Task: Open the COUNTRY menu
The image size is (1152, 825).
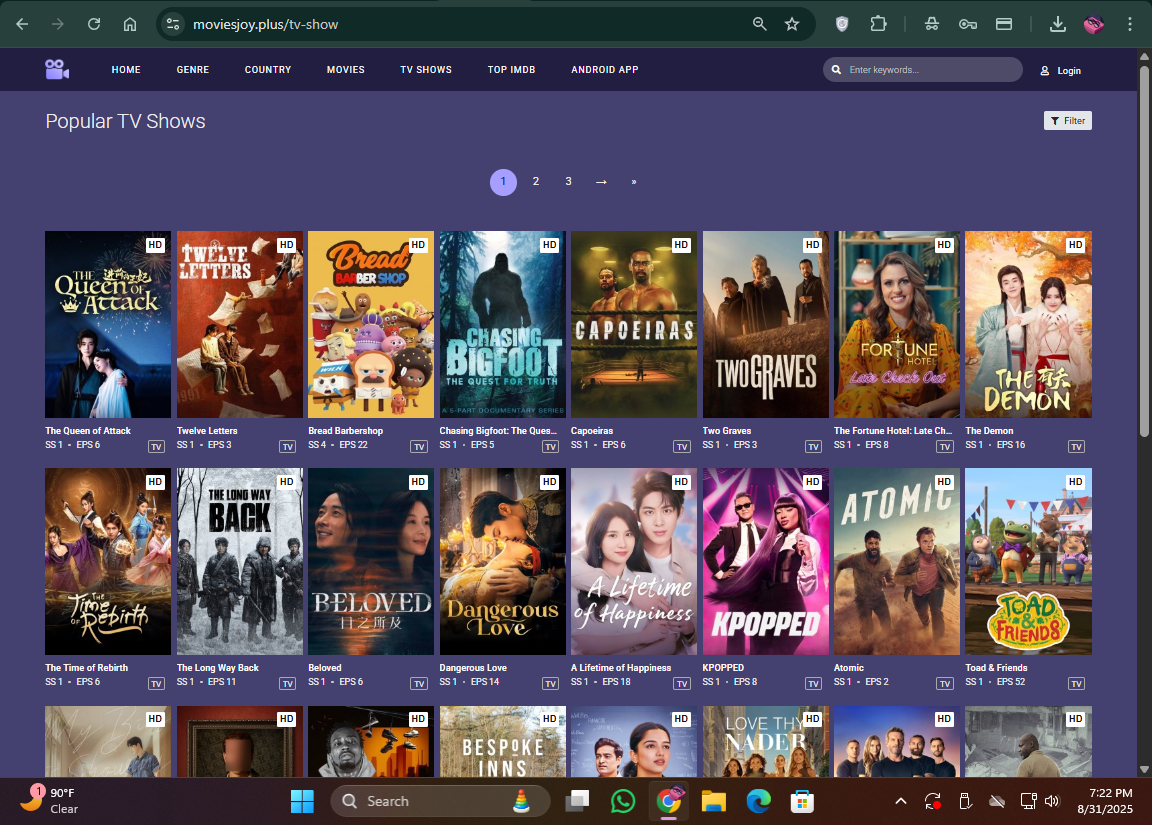Action: click(267, 70)
